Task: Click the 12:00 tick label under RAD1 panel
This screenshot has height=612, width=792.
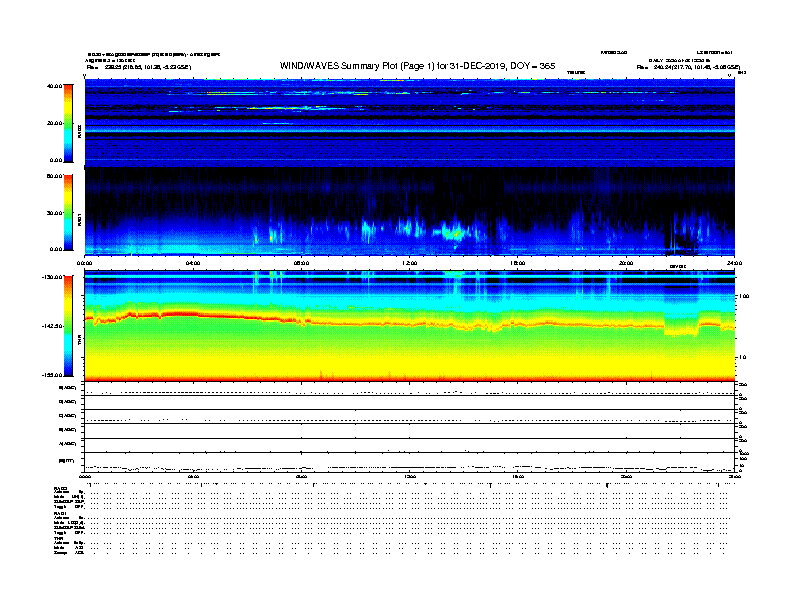Action: (x=410, y=263)
